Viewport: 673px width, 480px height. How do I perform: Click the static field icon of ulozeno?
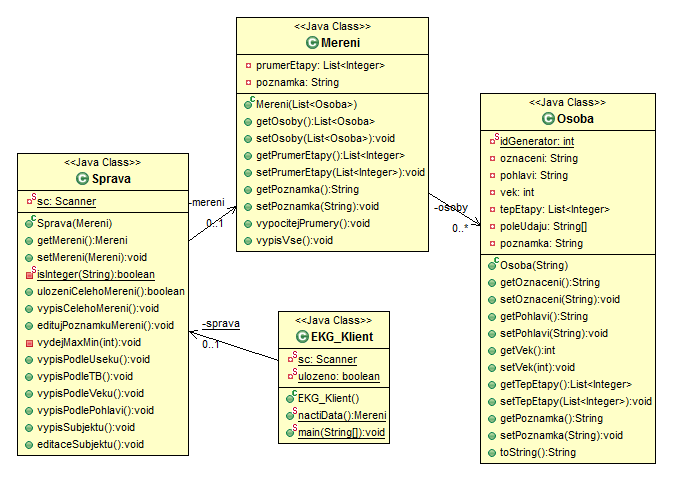coord(292,375)
